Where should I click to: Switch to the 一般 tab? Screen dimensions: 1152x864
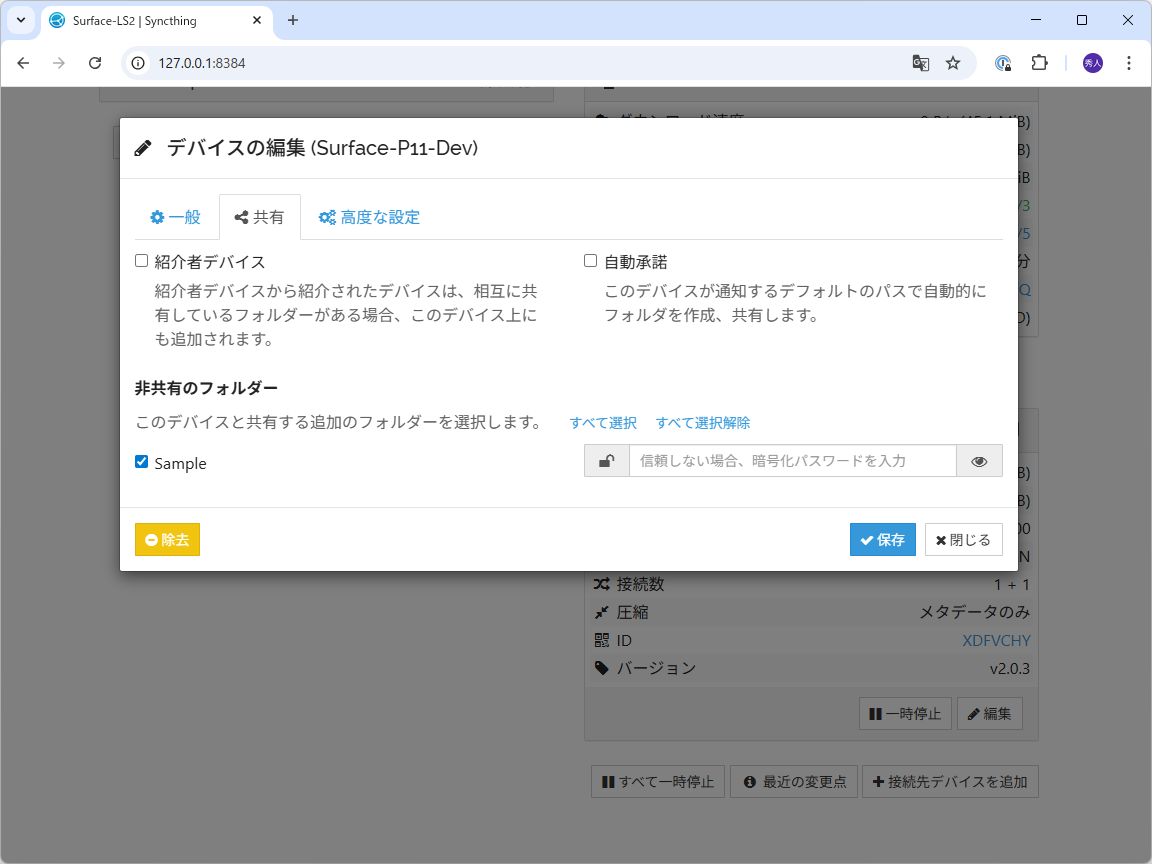click(x=175, y=216)
